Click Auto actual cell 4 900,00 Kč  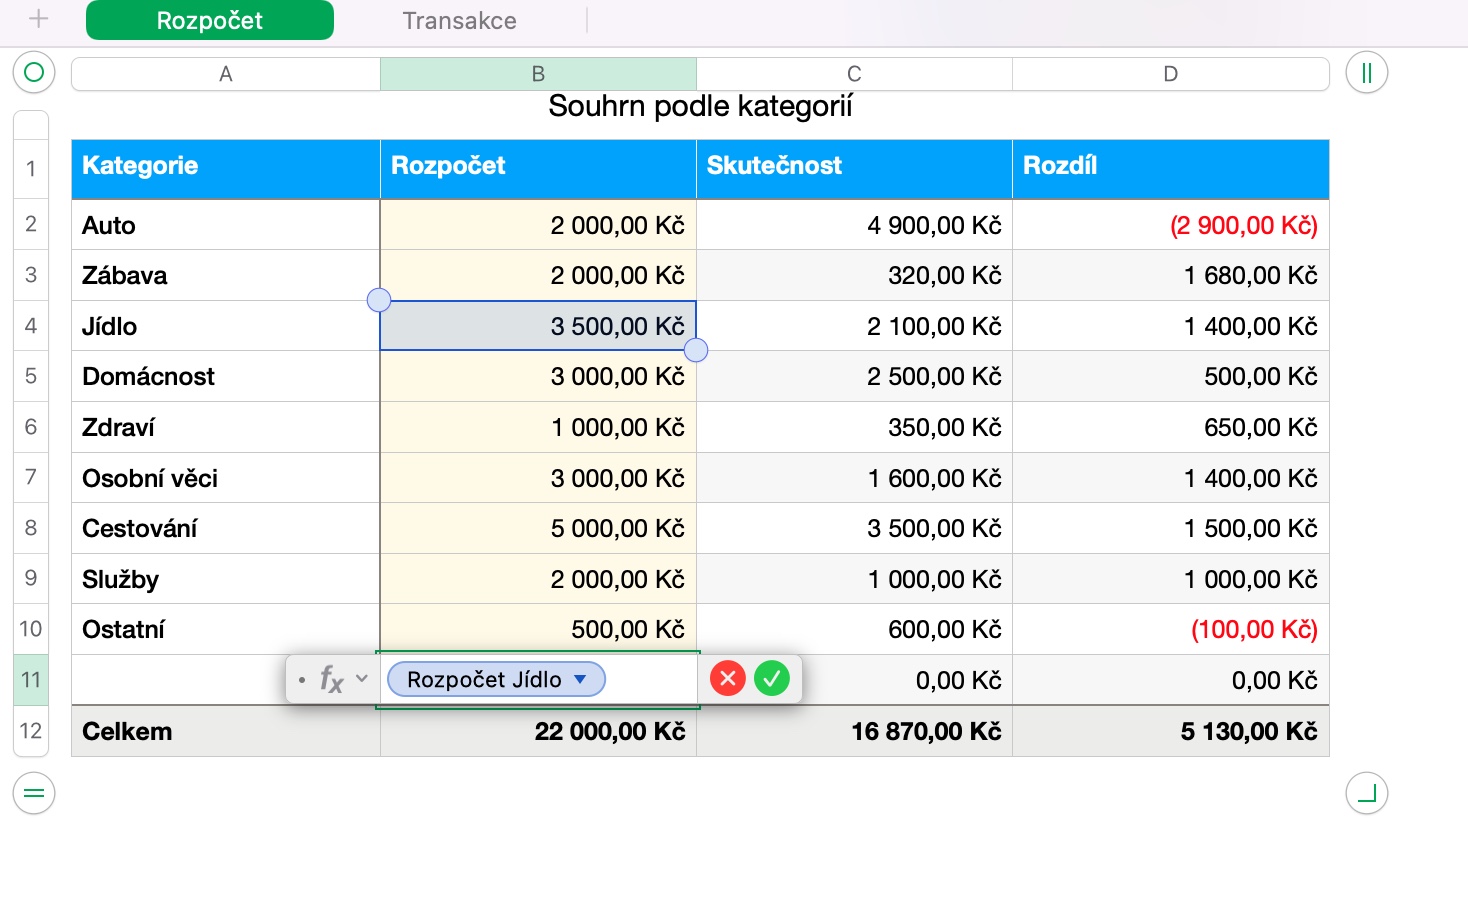854,225
